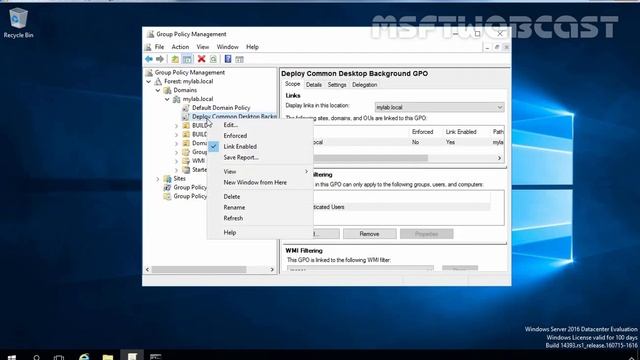This screenshot has width=640, height=360.
Task: Collapse the Domains tree node
Action: coord(158,90)
